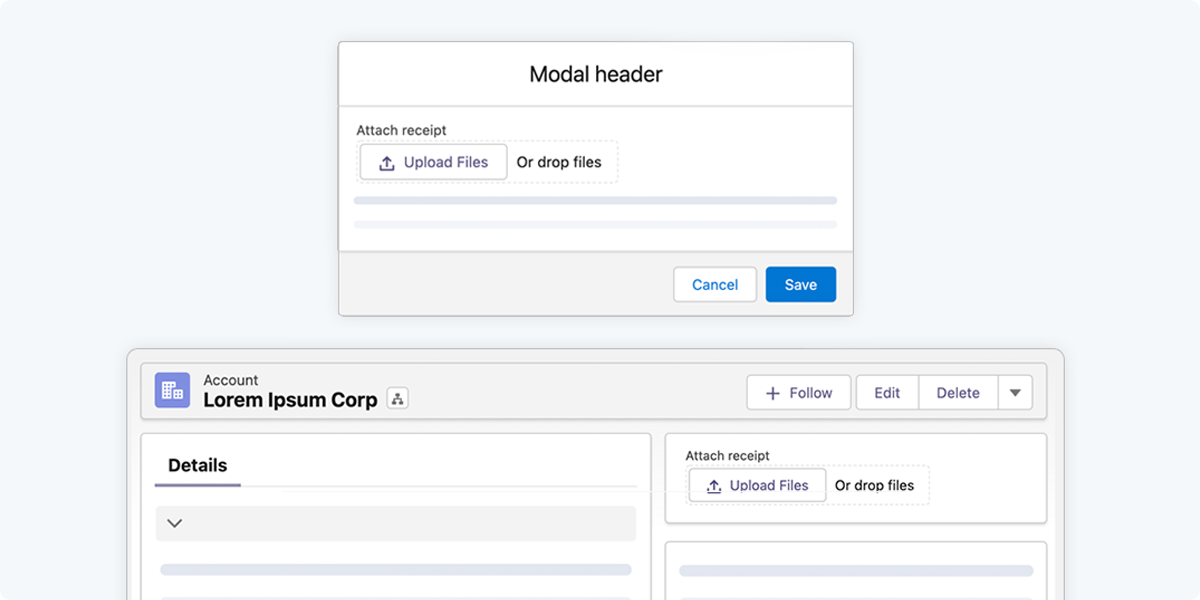Delete the Lorem Ipsum Corp account record
The height and width of the screenshot is (600, 1200).
[957, 392]
